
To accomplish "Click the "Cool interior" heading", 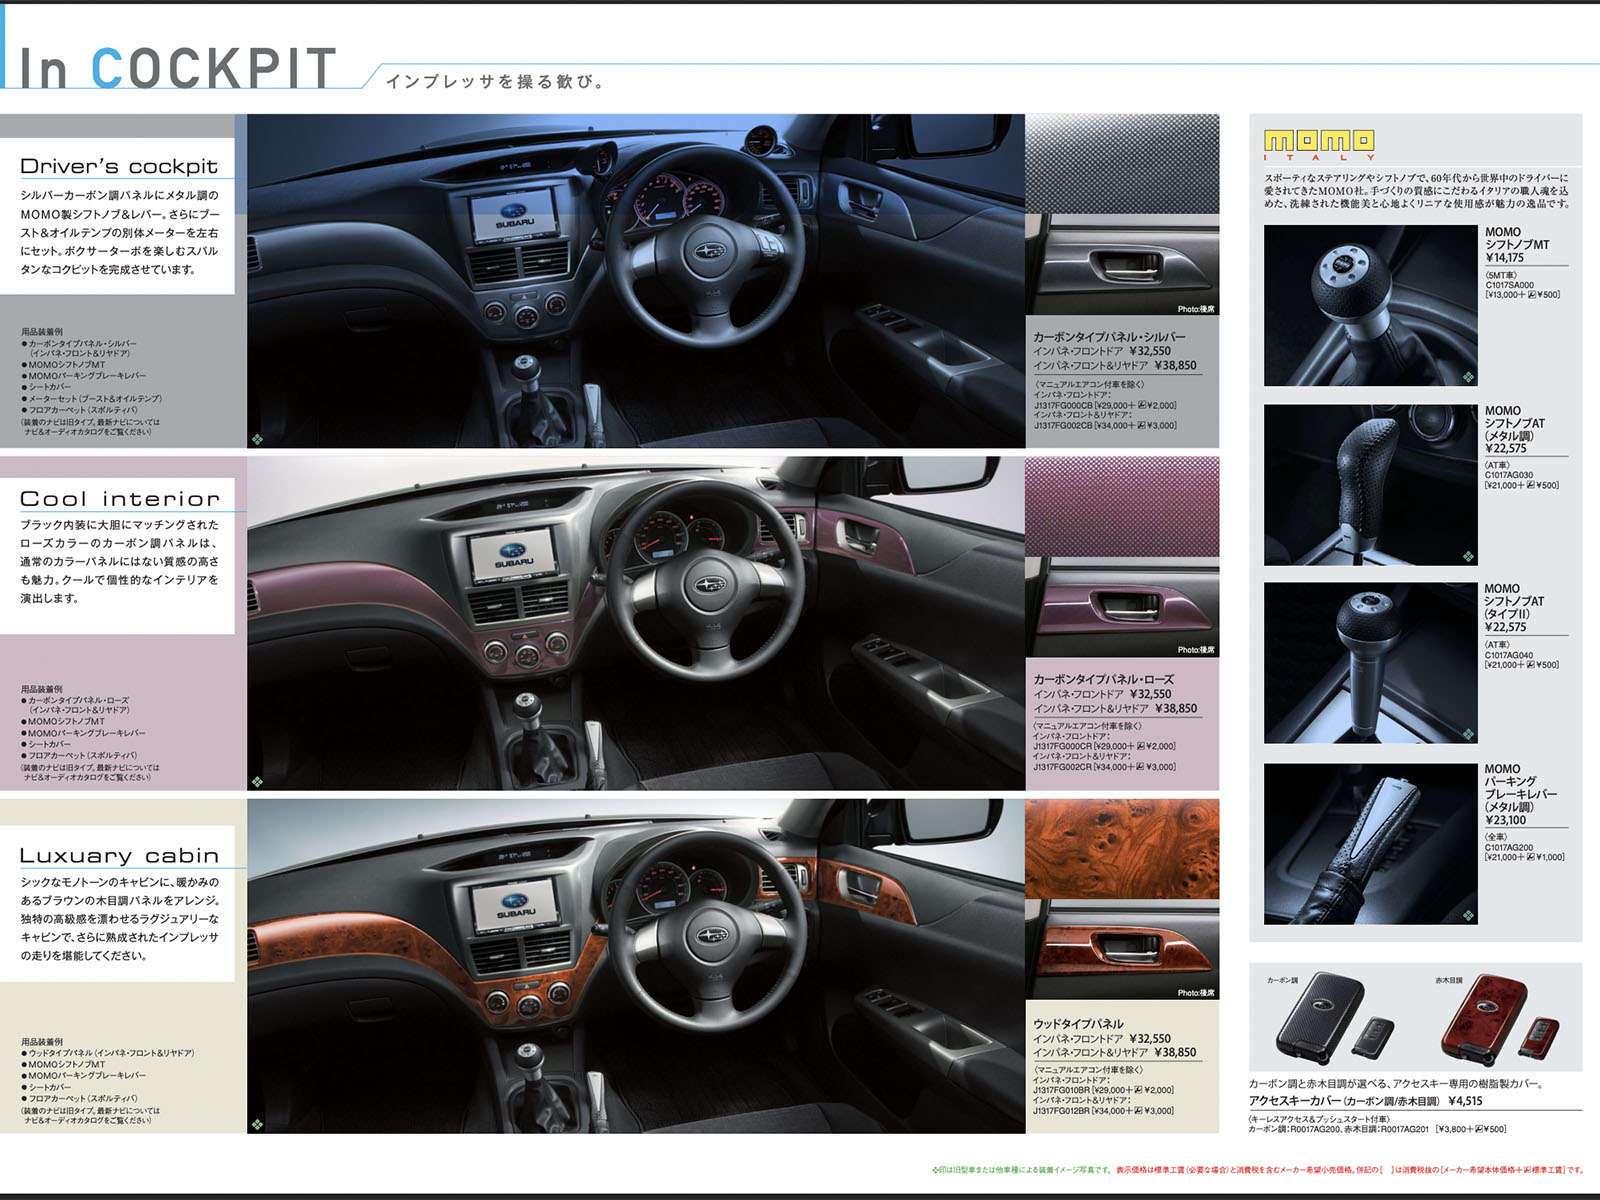I will tap(119, 498).
